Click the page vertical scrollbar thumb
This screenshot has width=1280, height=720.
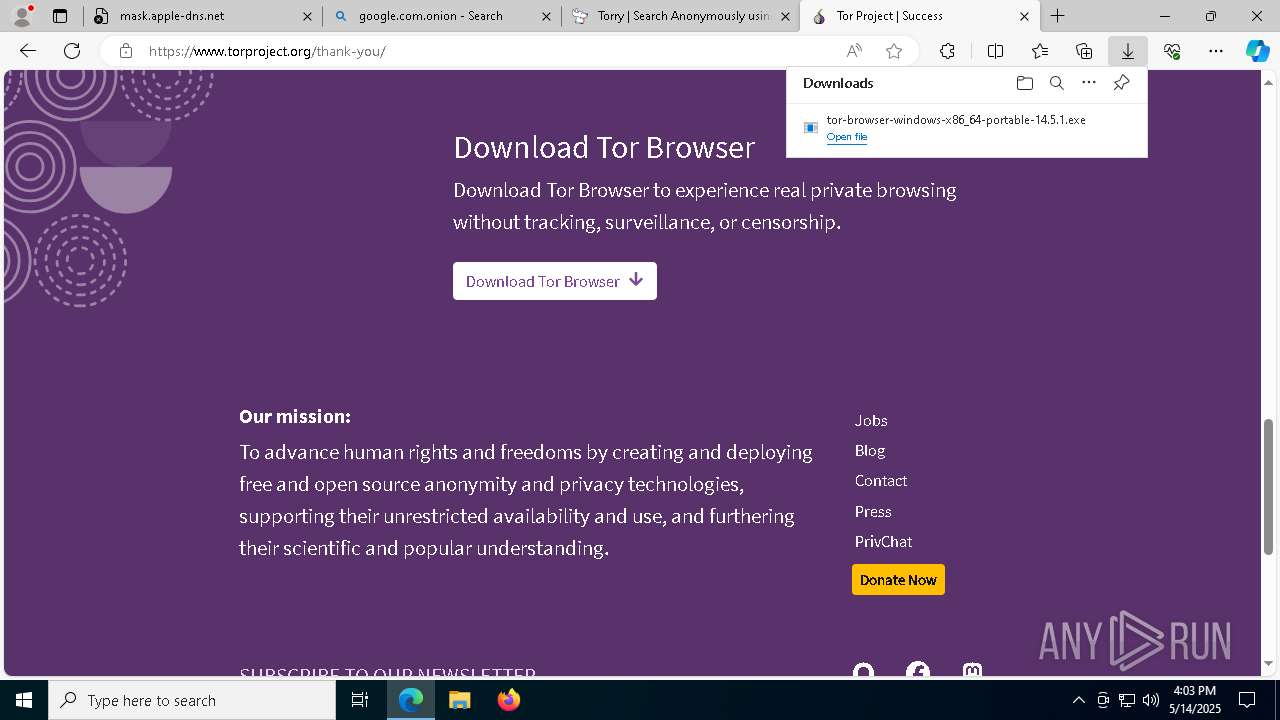pyautogui.click(x=1269, y=486)
